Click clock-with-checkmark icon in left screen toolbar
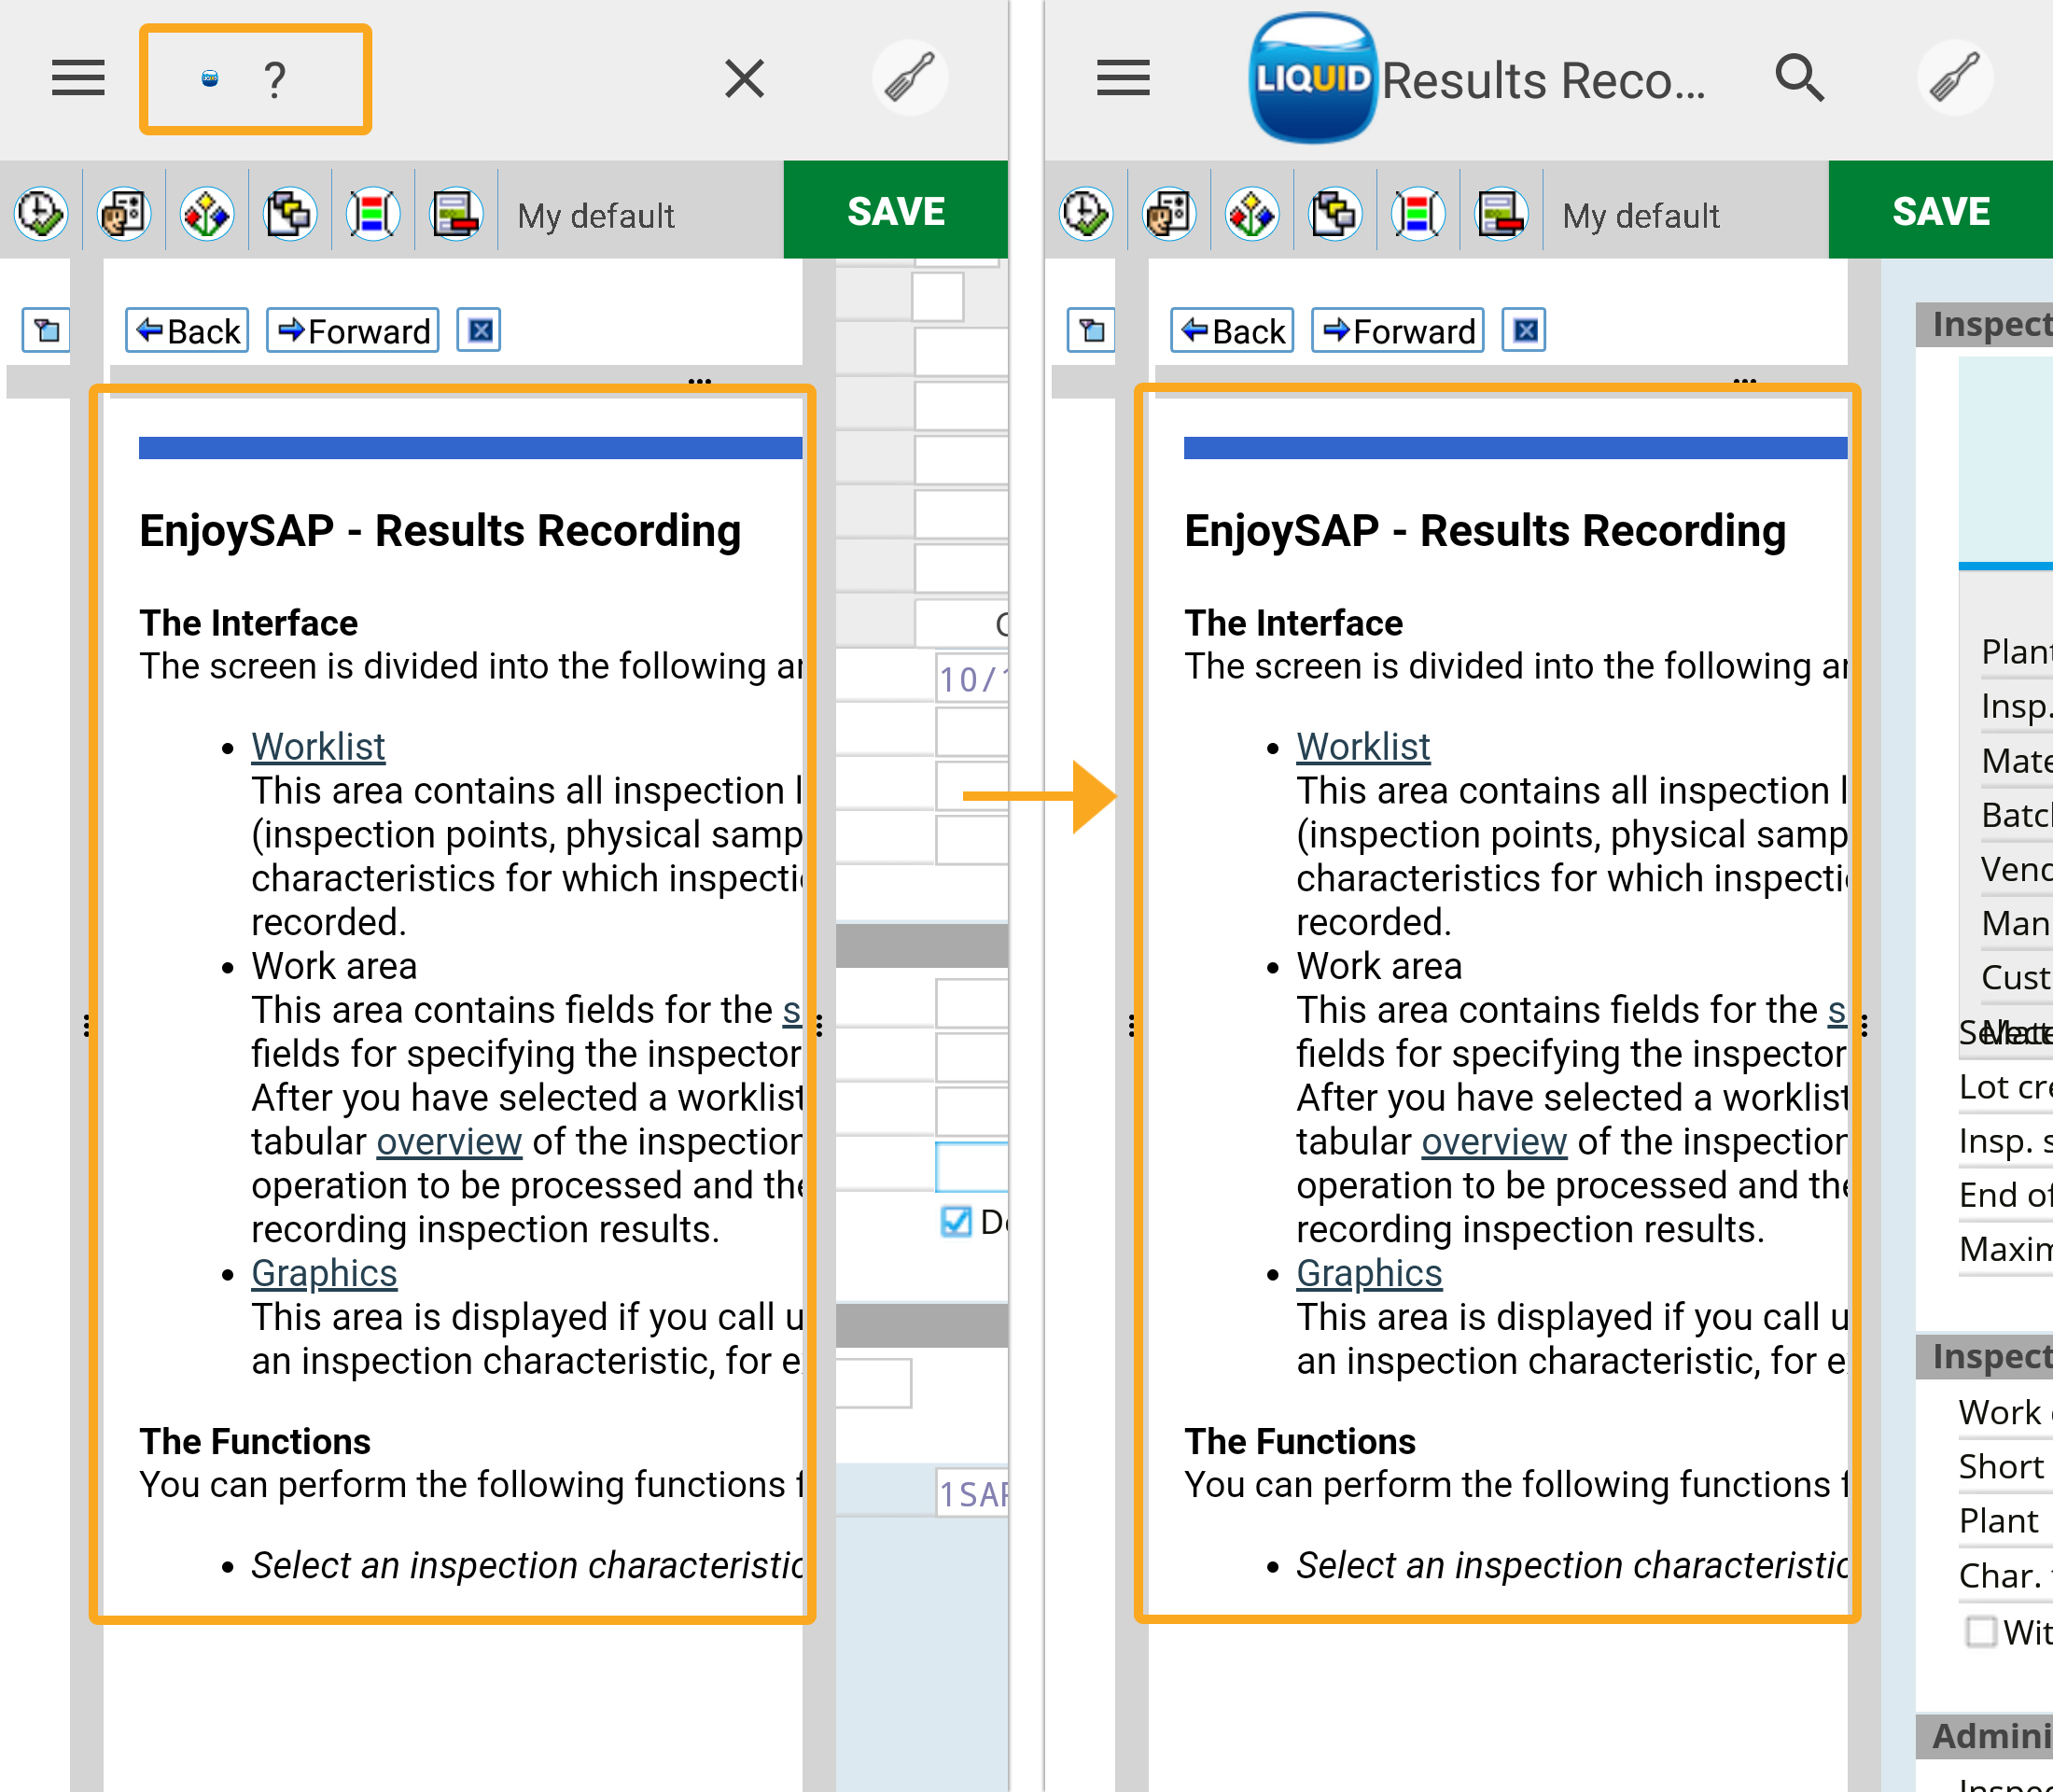 tap(41, 214)
